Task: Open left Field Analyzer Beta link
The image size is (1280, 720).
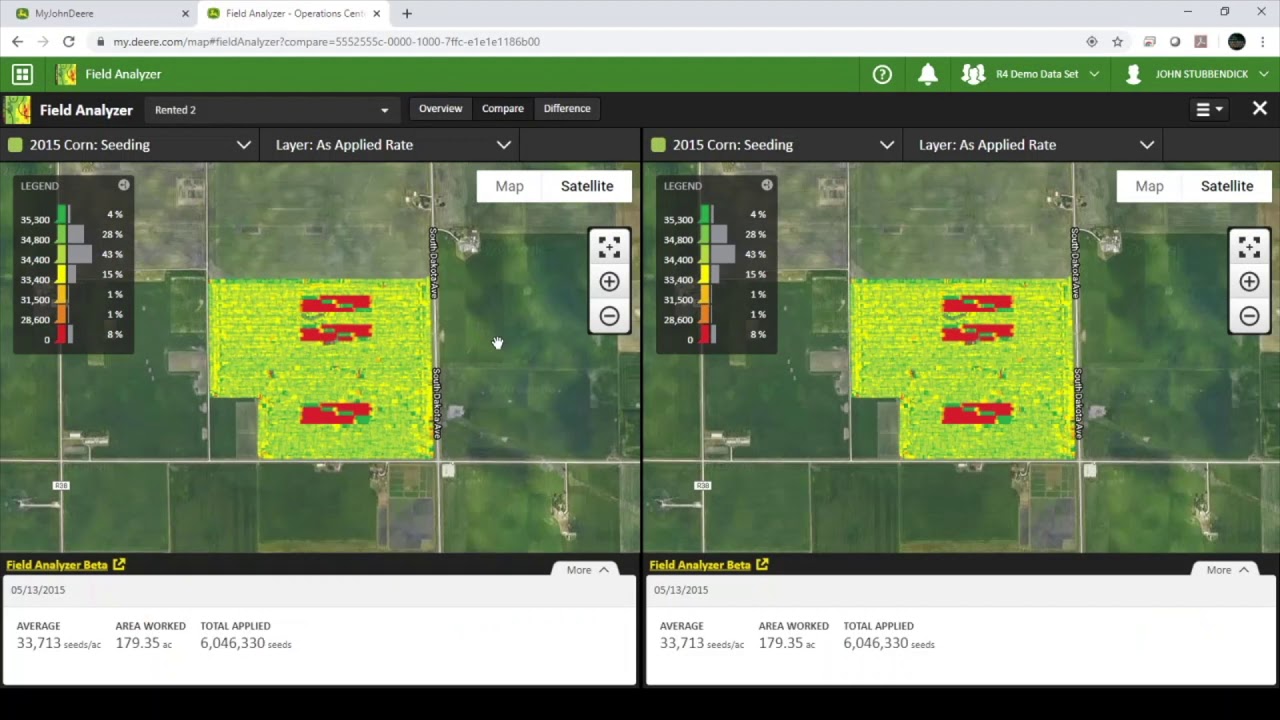Action: click(x=57, y=565)
